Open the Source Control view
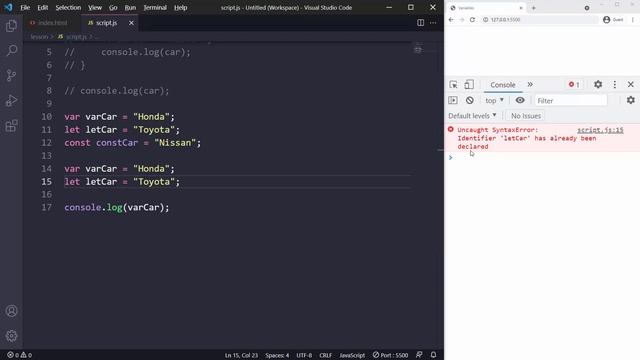Image resolution: width=640 pixels, height=360 pixels. click(x=11, y=76)
